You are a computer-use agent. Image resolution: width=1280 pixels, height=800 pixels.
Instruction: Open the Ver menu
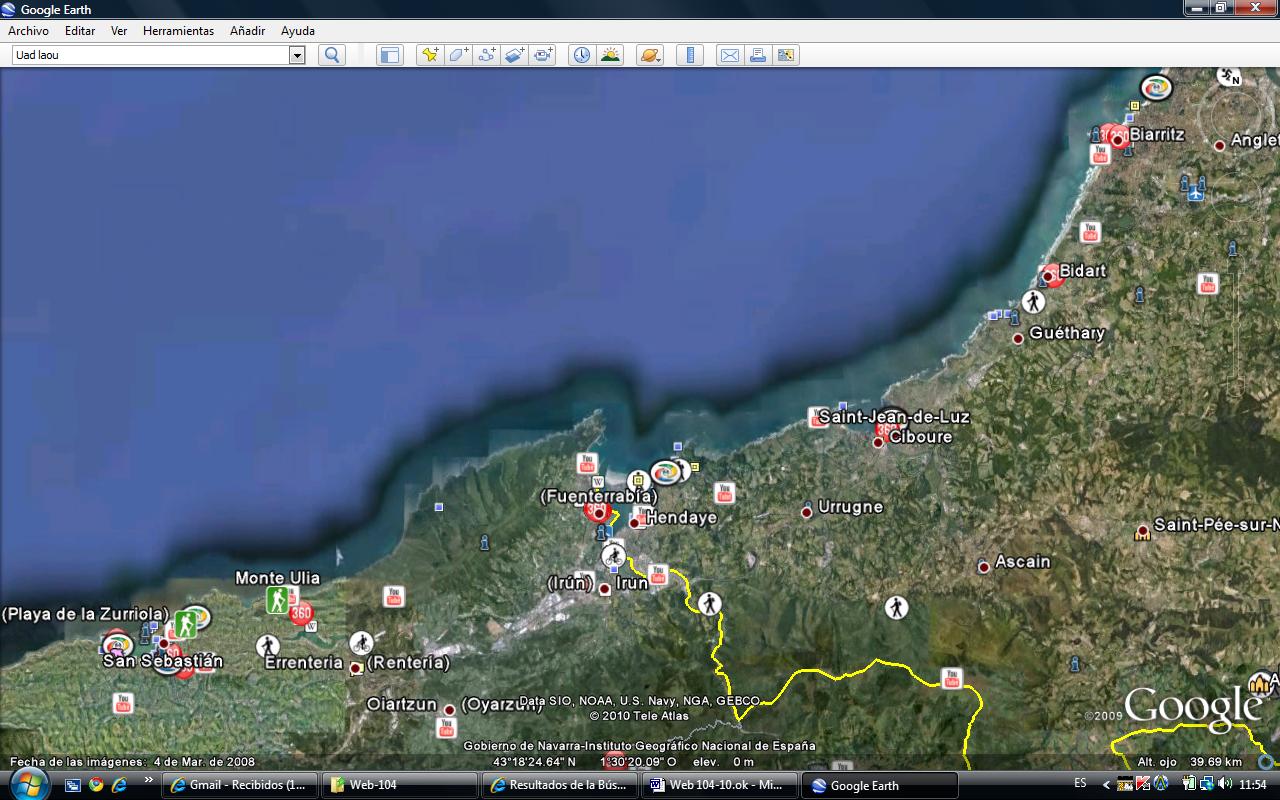119,31
